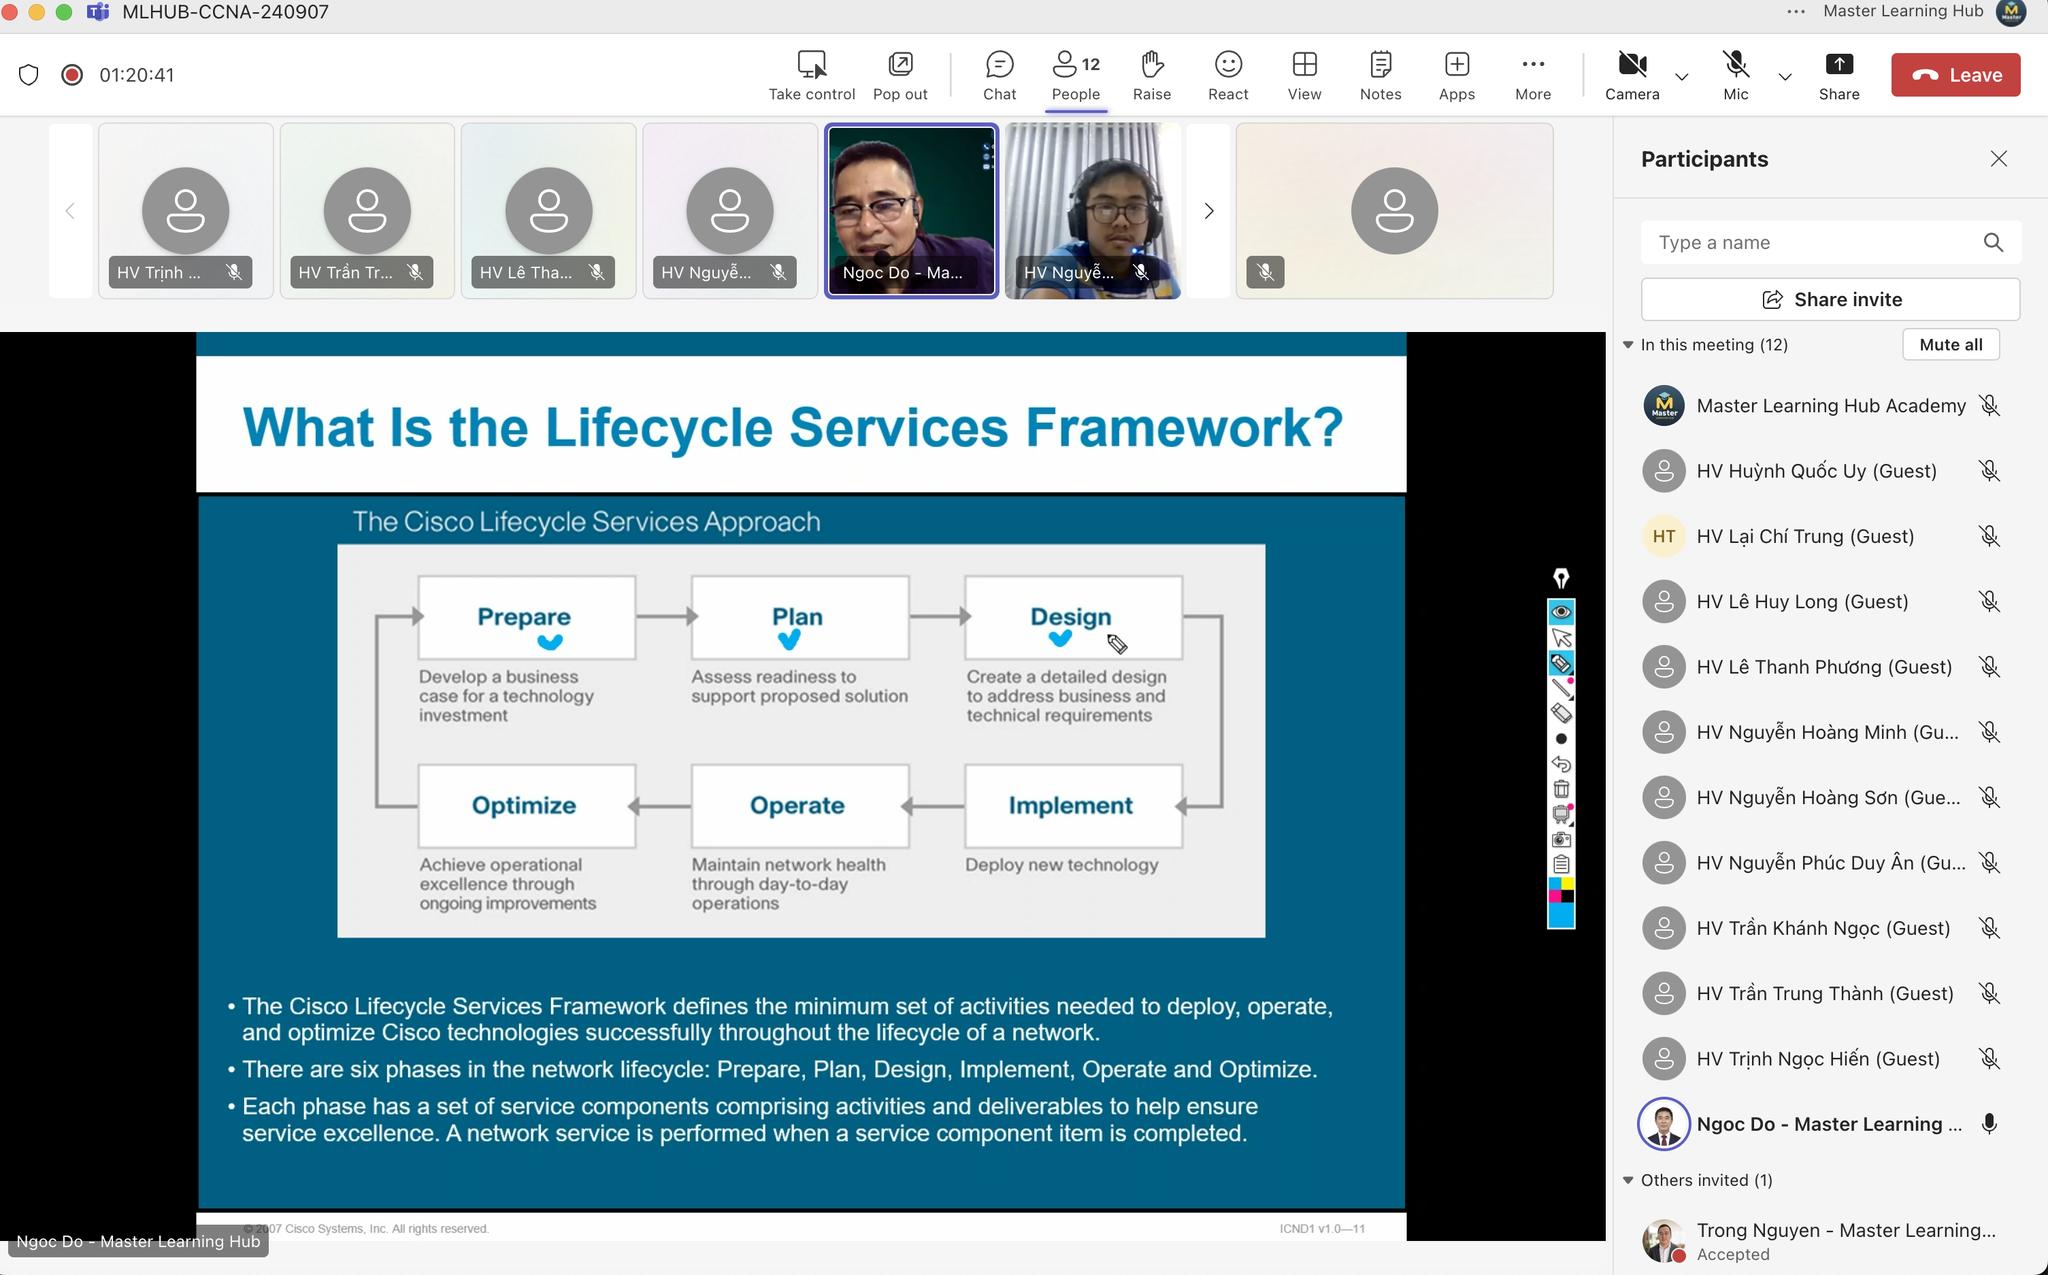Click the Share invite button
The width and height of the screenshot is (2048, 1275).
(x=1831, y=299)
